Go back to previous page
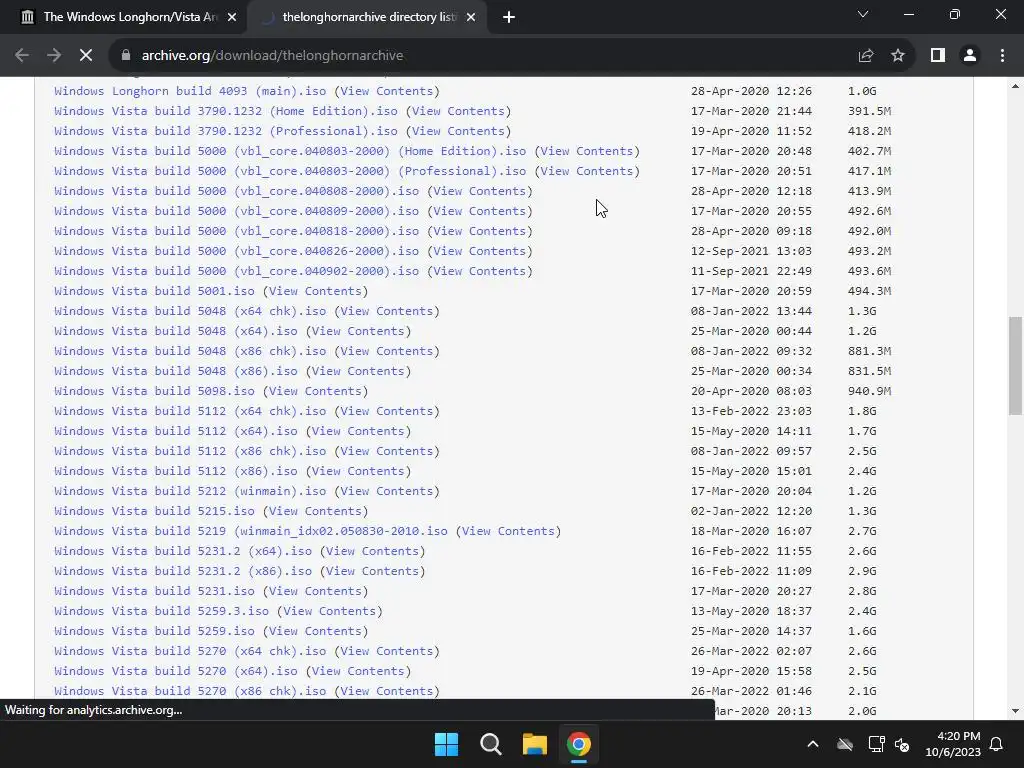 (22, 56)
